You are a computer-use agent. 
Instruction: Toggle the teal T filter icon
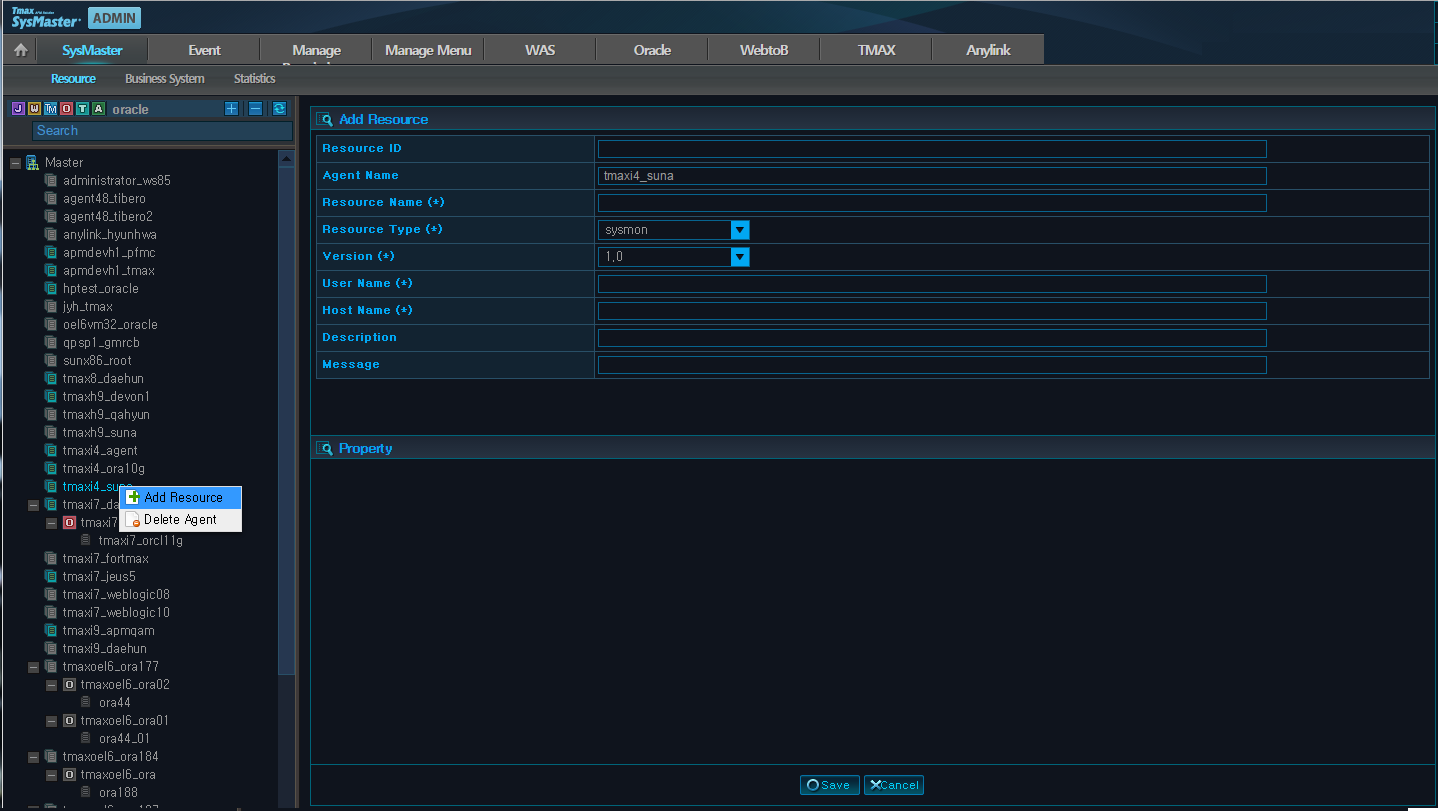pyautogui.click(x=82, y=109)
